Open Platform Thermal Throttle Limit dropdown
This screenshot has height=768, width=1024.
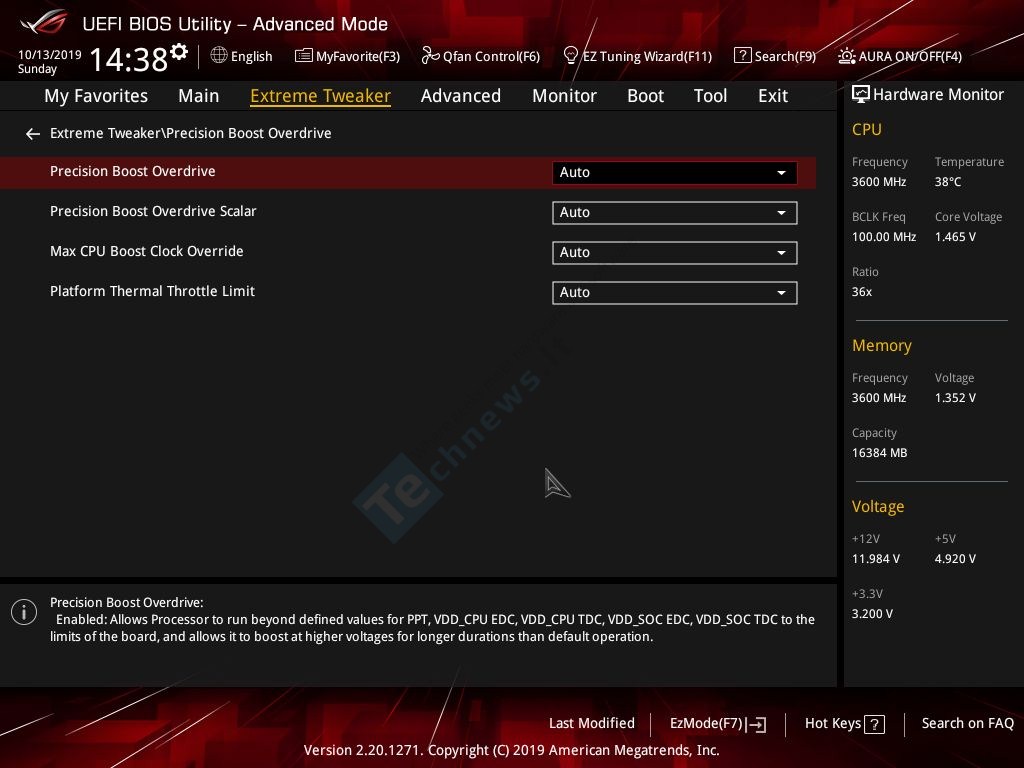click(x=675, y=293)
